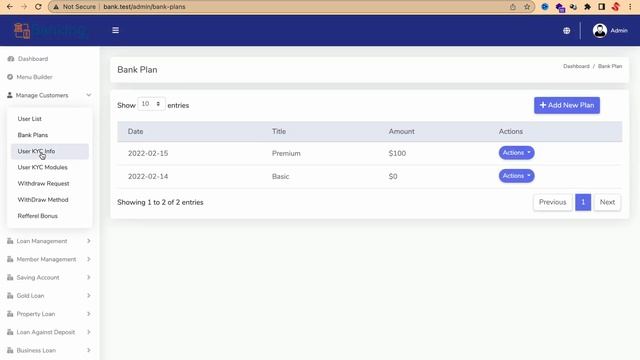Click the Dashboard sidebar icon

pos(11,59)
